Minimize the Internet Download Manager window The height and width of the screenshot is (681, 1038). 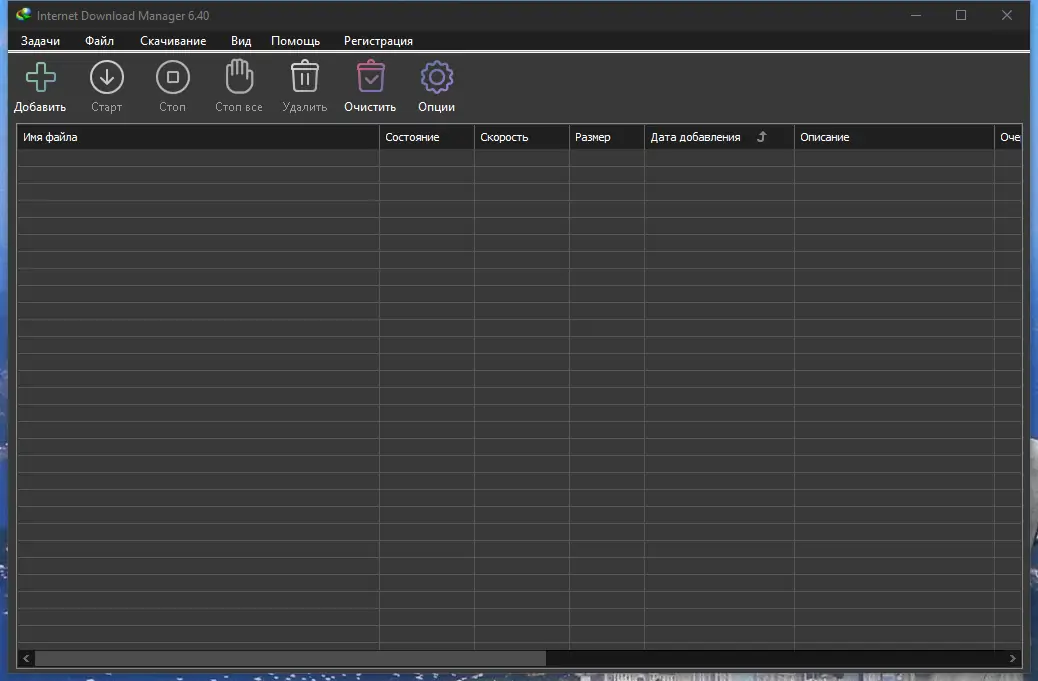point(916,15)
